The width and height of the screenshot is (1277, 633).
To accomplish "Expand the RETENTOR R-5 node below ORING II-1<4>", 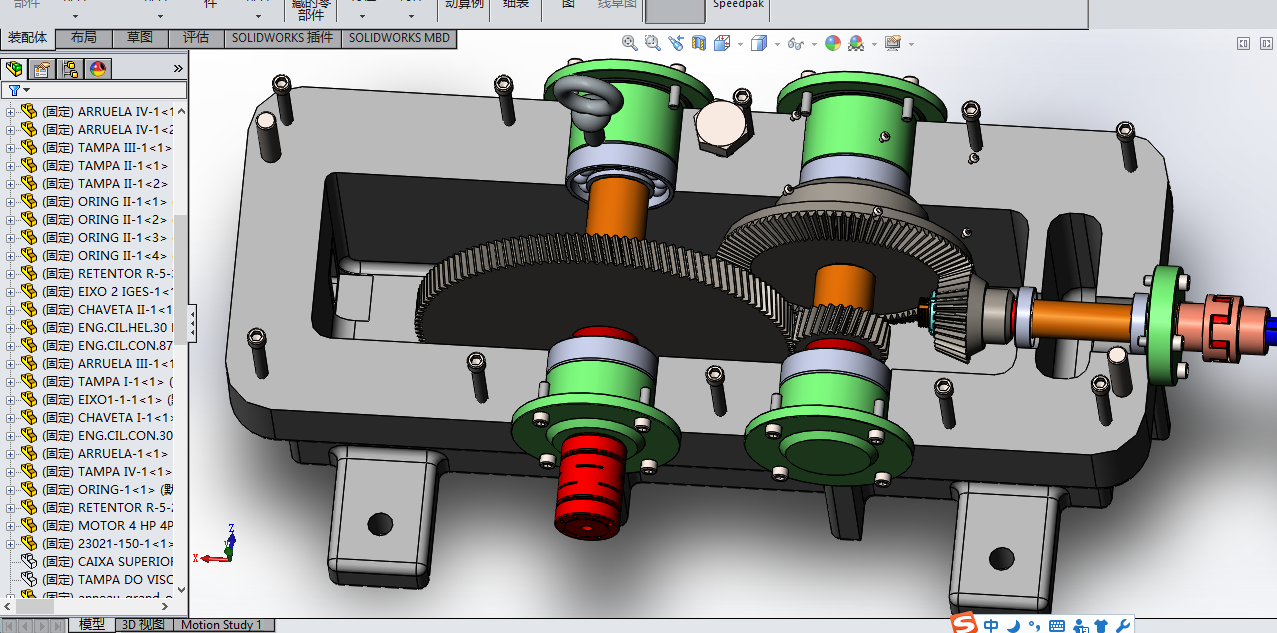I will [10, 274].
